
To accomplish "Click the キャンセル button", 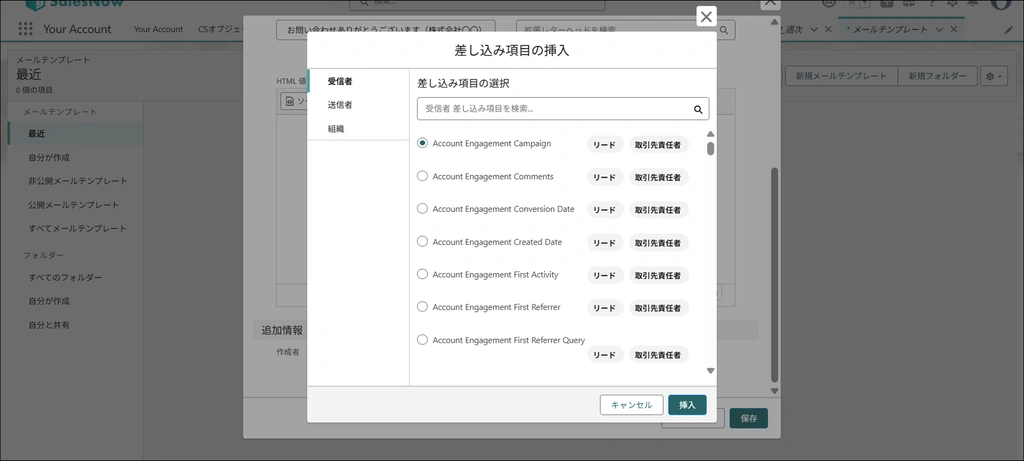I will pyautogui.click(x=631, y=405).
